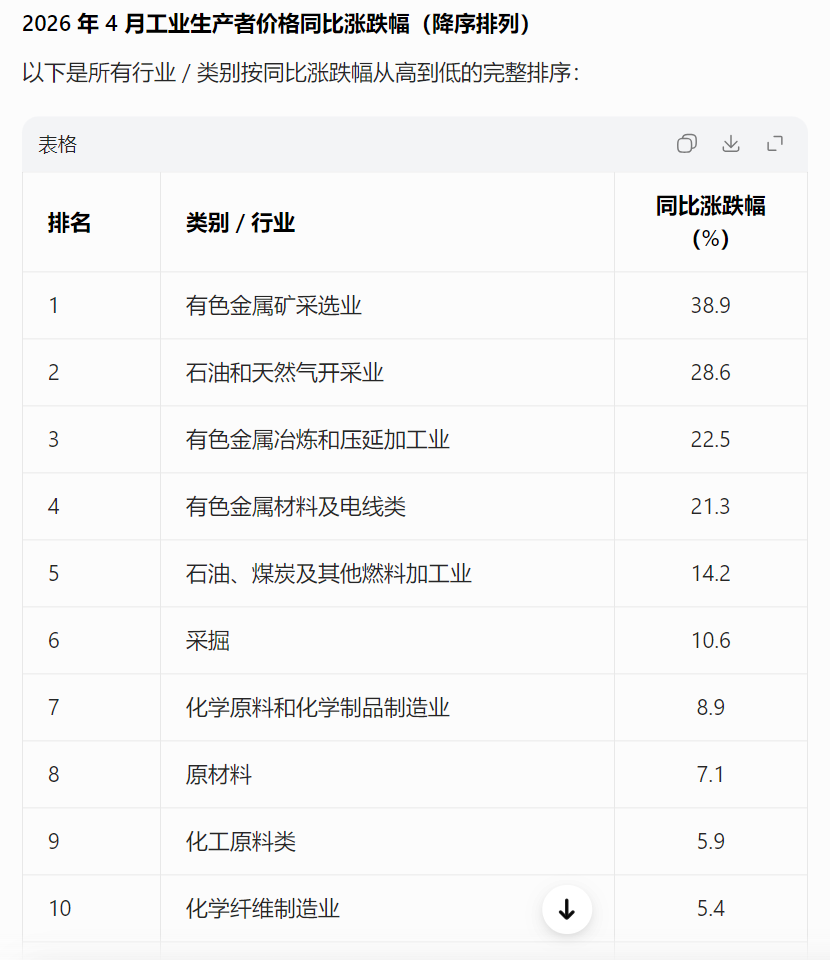Click the heading 2026 年 4 月工业生产者价格同比涨跌幅
Screen dimensions: 830x960
click(x=216, y=24)
